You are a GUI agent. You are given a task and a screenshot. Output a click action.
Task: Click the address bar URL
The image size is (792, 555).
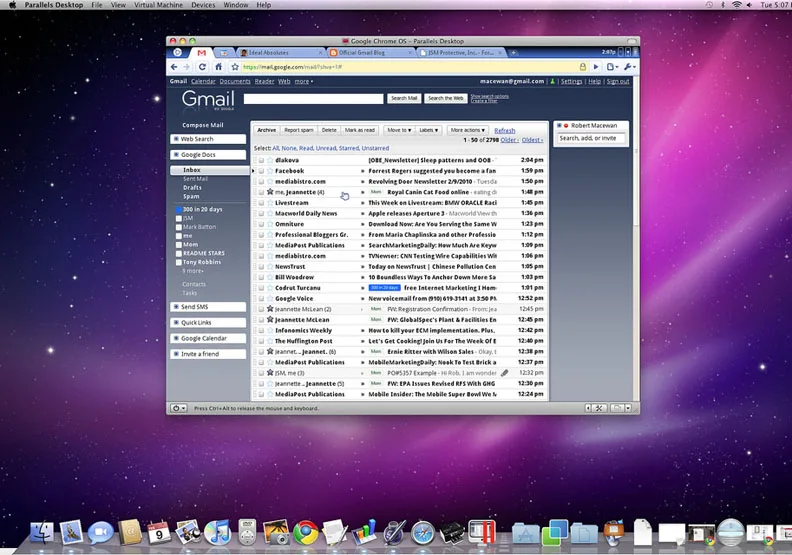point(292,67)
